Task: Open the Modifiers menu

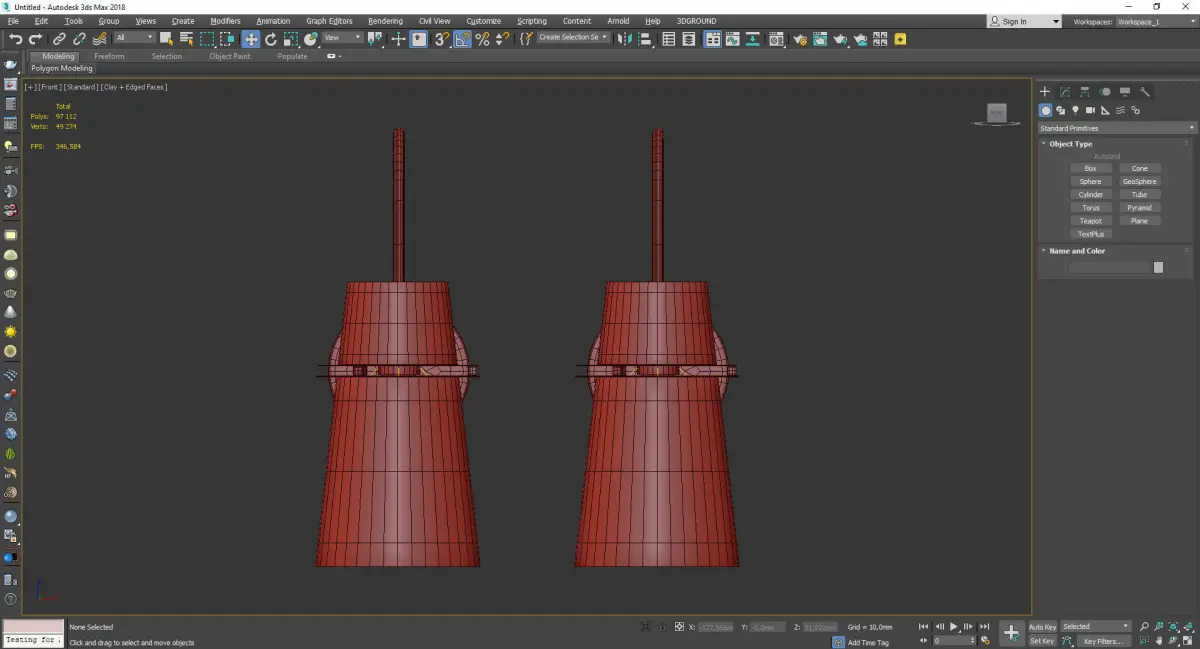Action: 225,21
